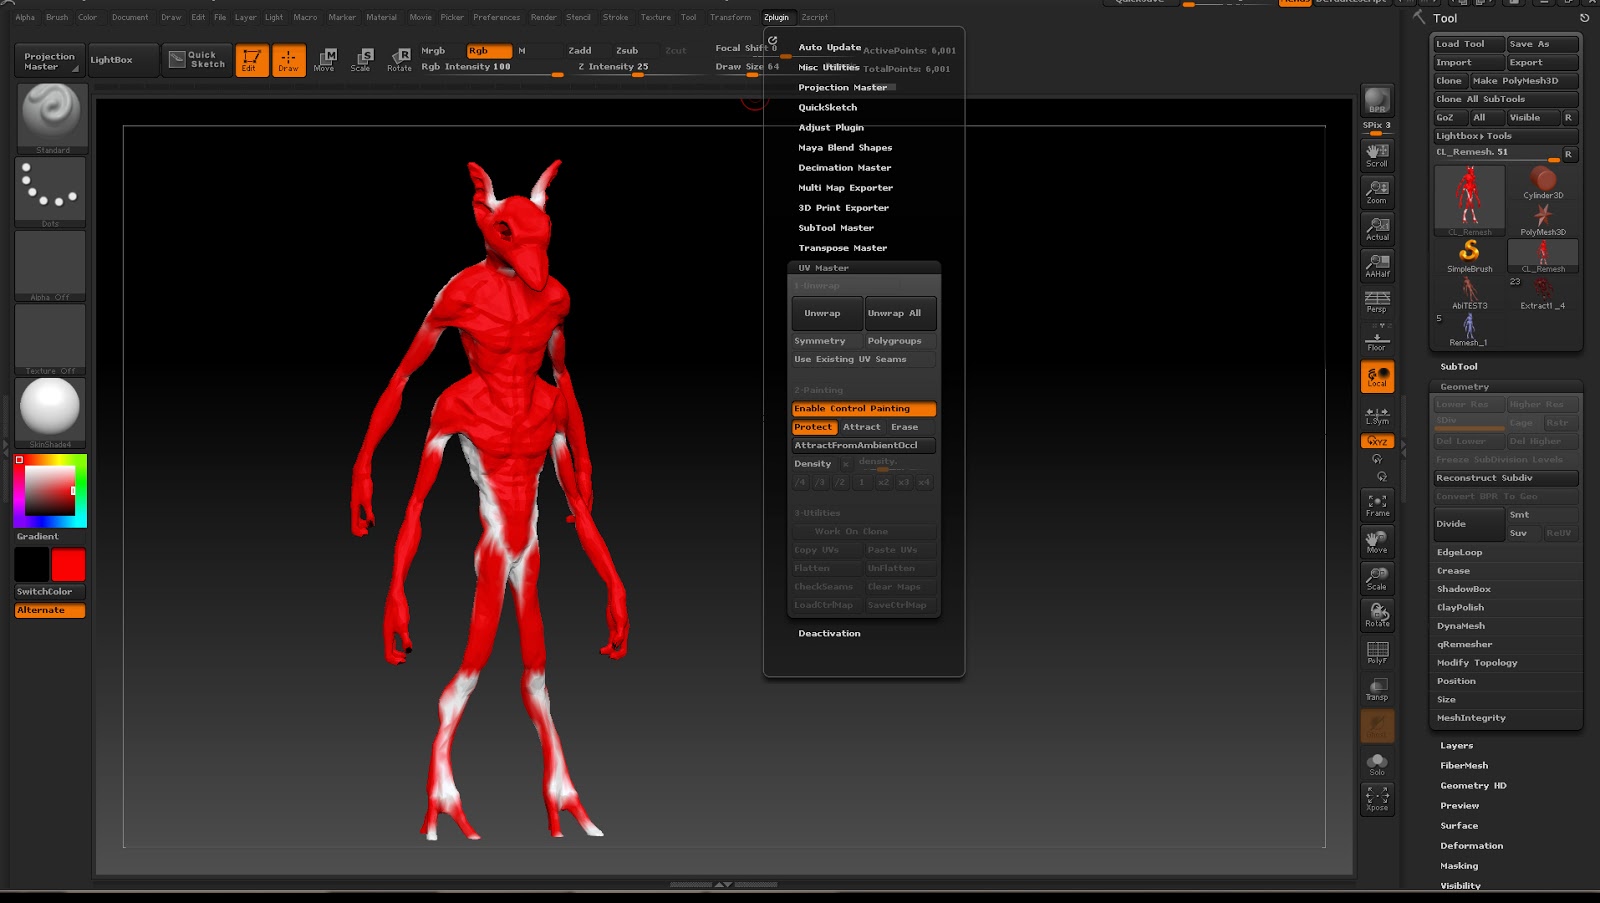Collapse the UV Master section
The image size is (1600, 903).
coord(823,268)
